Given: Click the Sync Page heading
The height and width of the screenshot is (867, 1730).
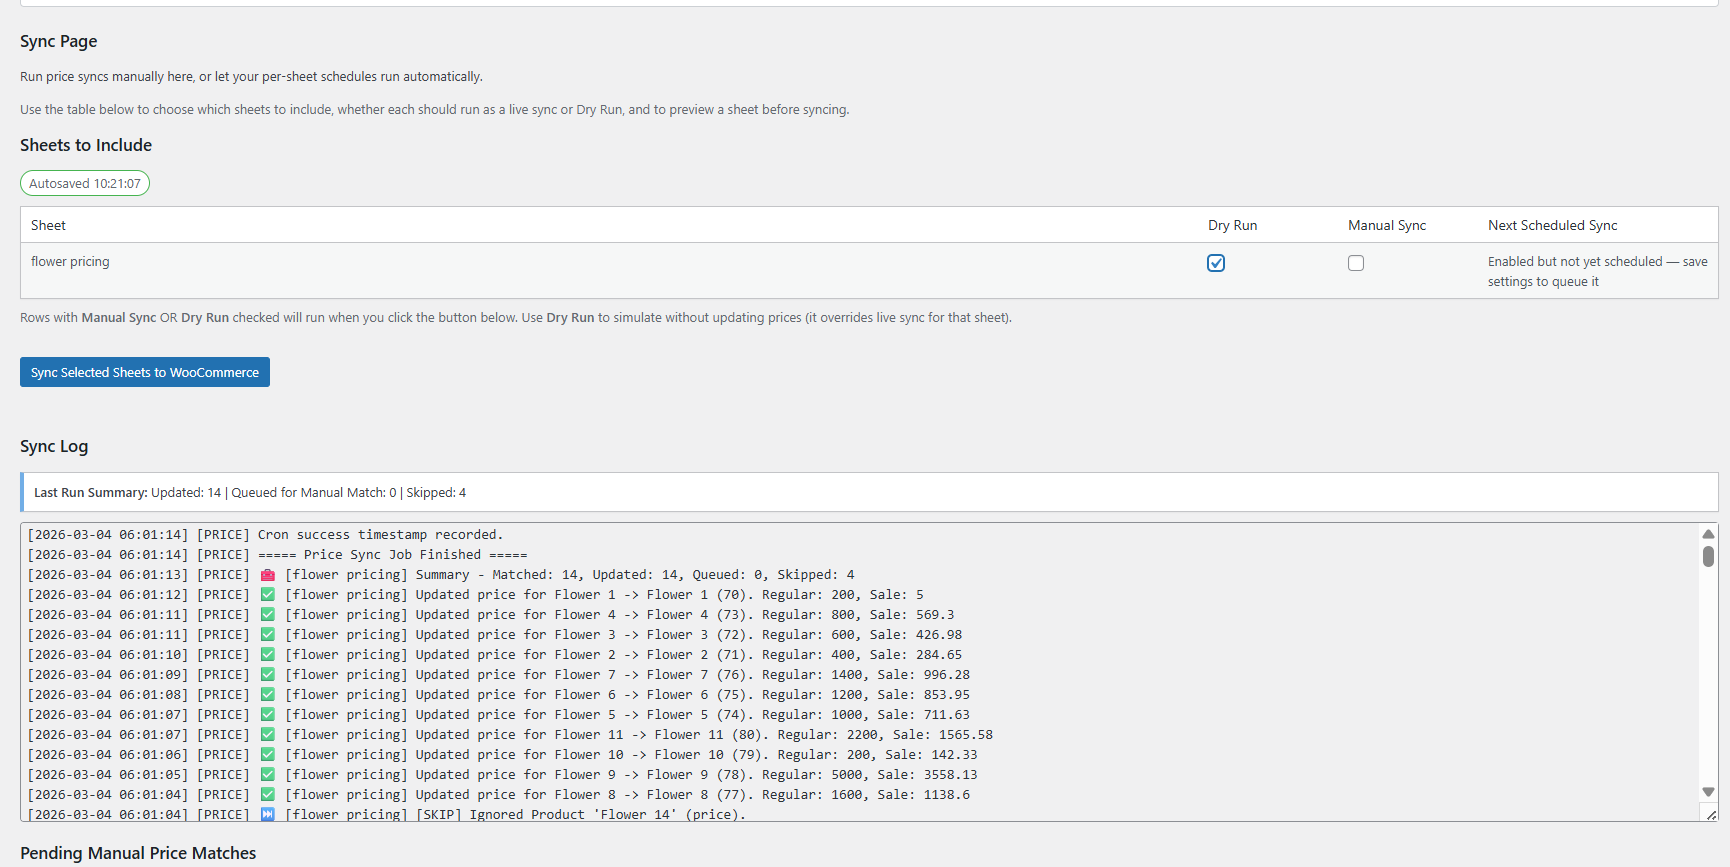Looking at the screenshot, I should 59,41.
